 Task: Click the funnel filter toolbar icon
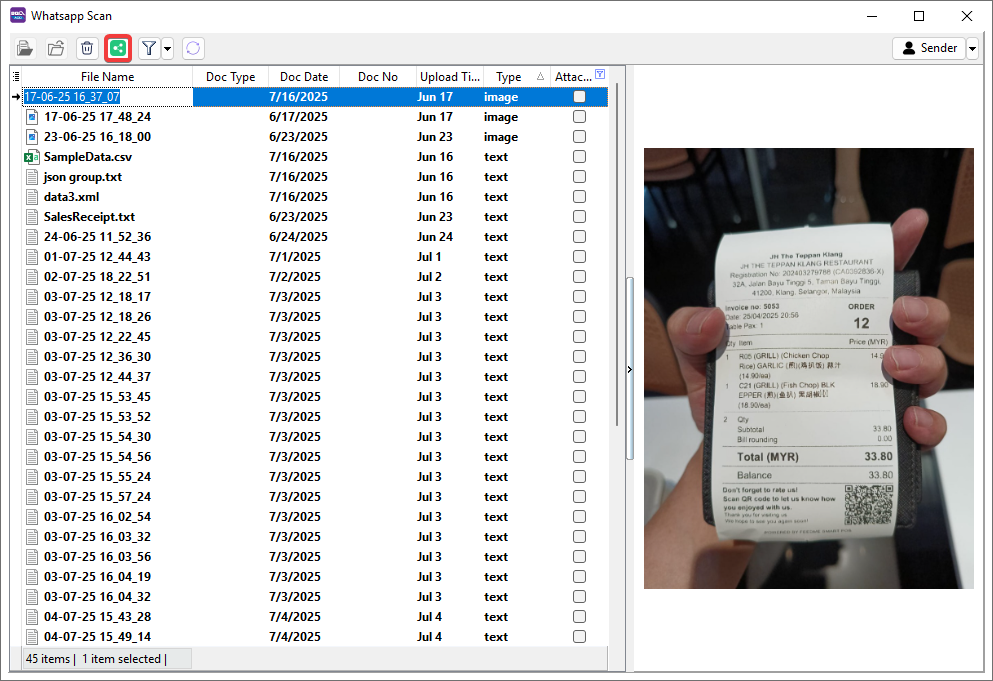(x=149, y=48)
